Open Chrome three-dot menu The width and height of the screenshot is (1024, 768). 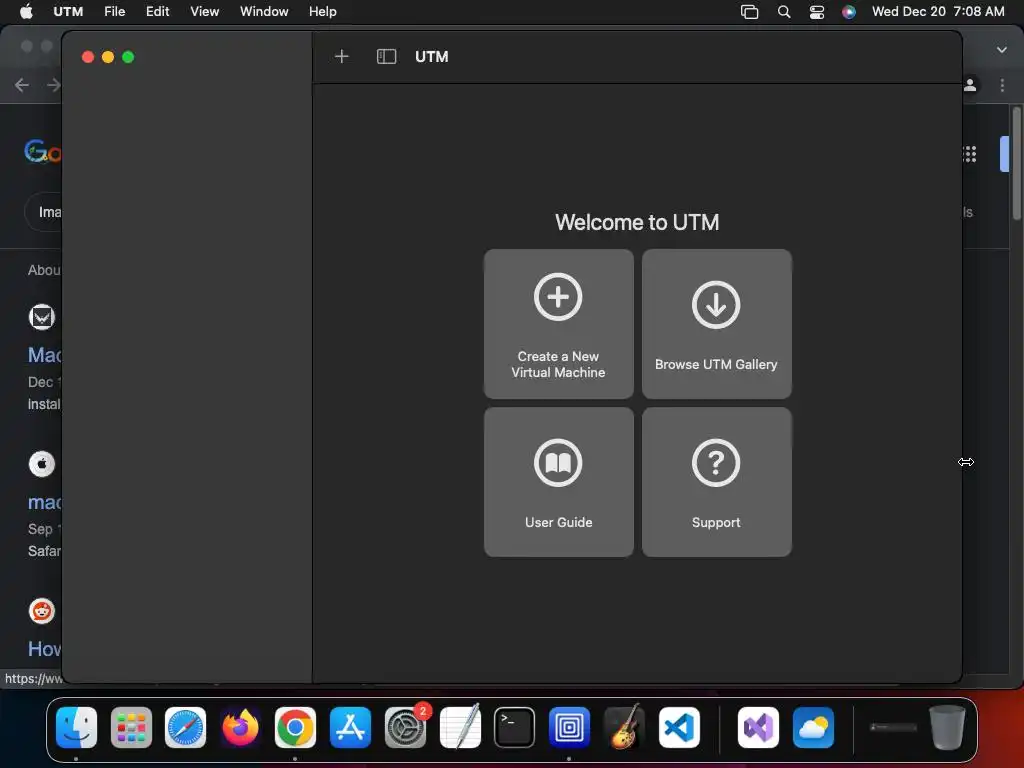pos(1002,85)
